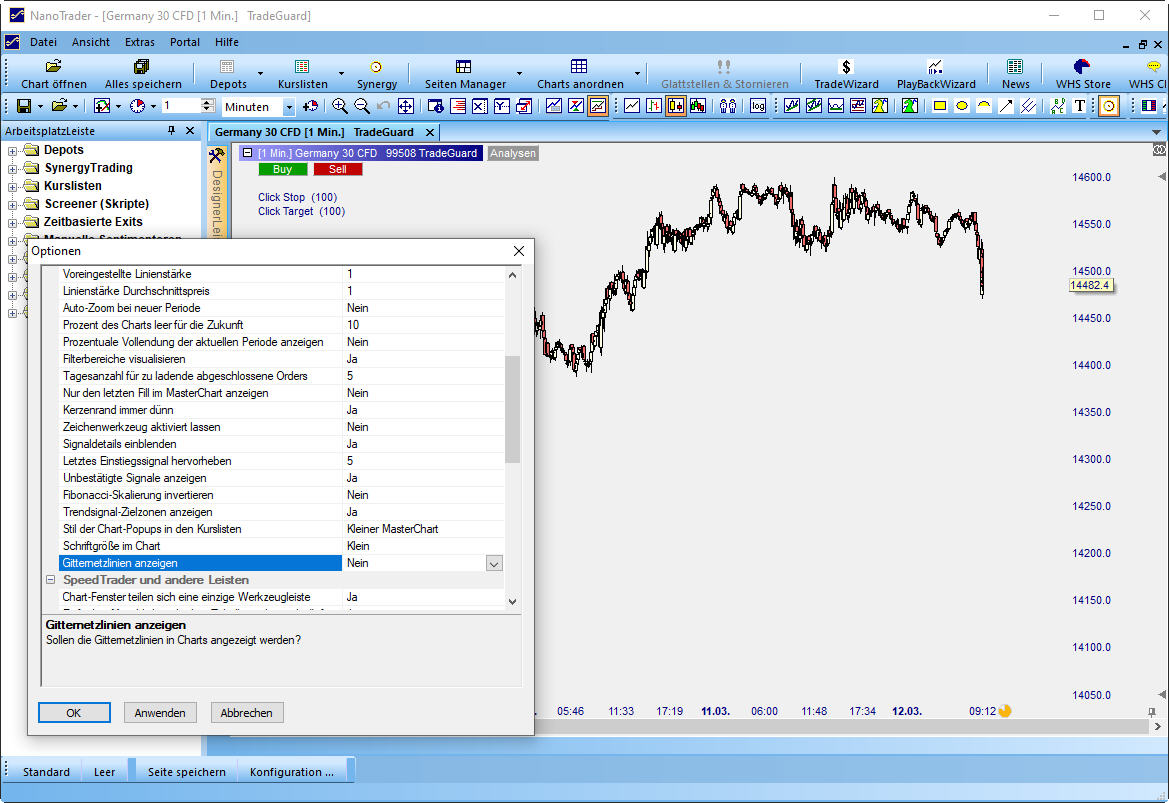
Task: Open the Gitternetzlinien anzeigen value dropdown
Action: coord(493,564)
